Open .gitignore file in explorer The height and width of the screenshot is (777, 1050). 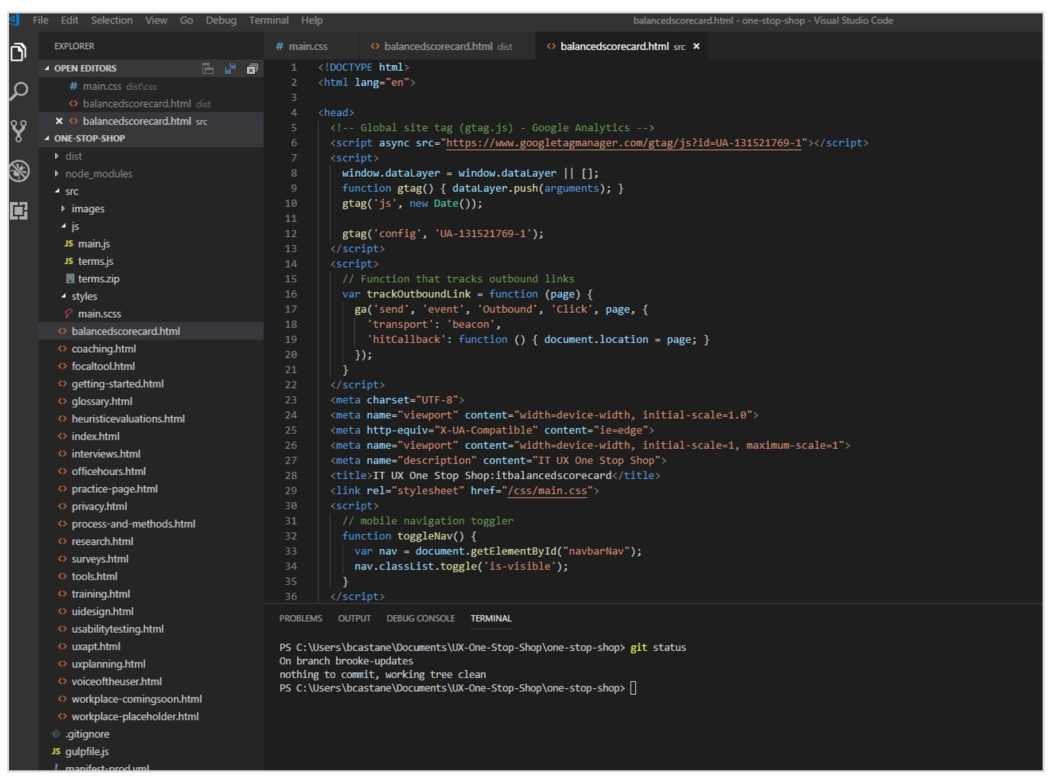[x=151, y=734]
